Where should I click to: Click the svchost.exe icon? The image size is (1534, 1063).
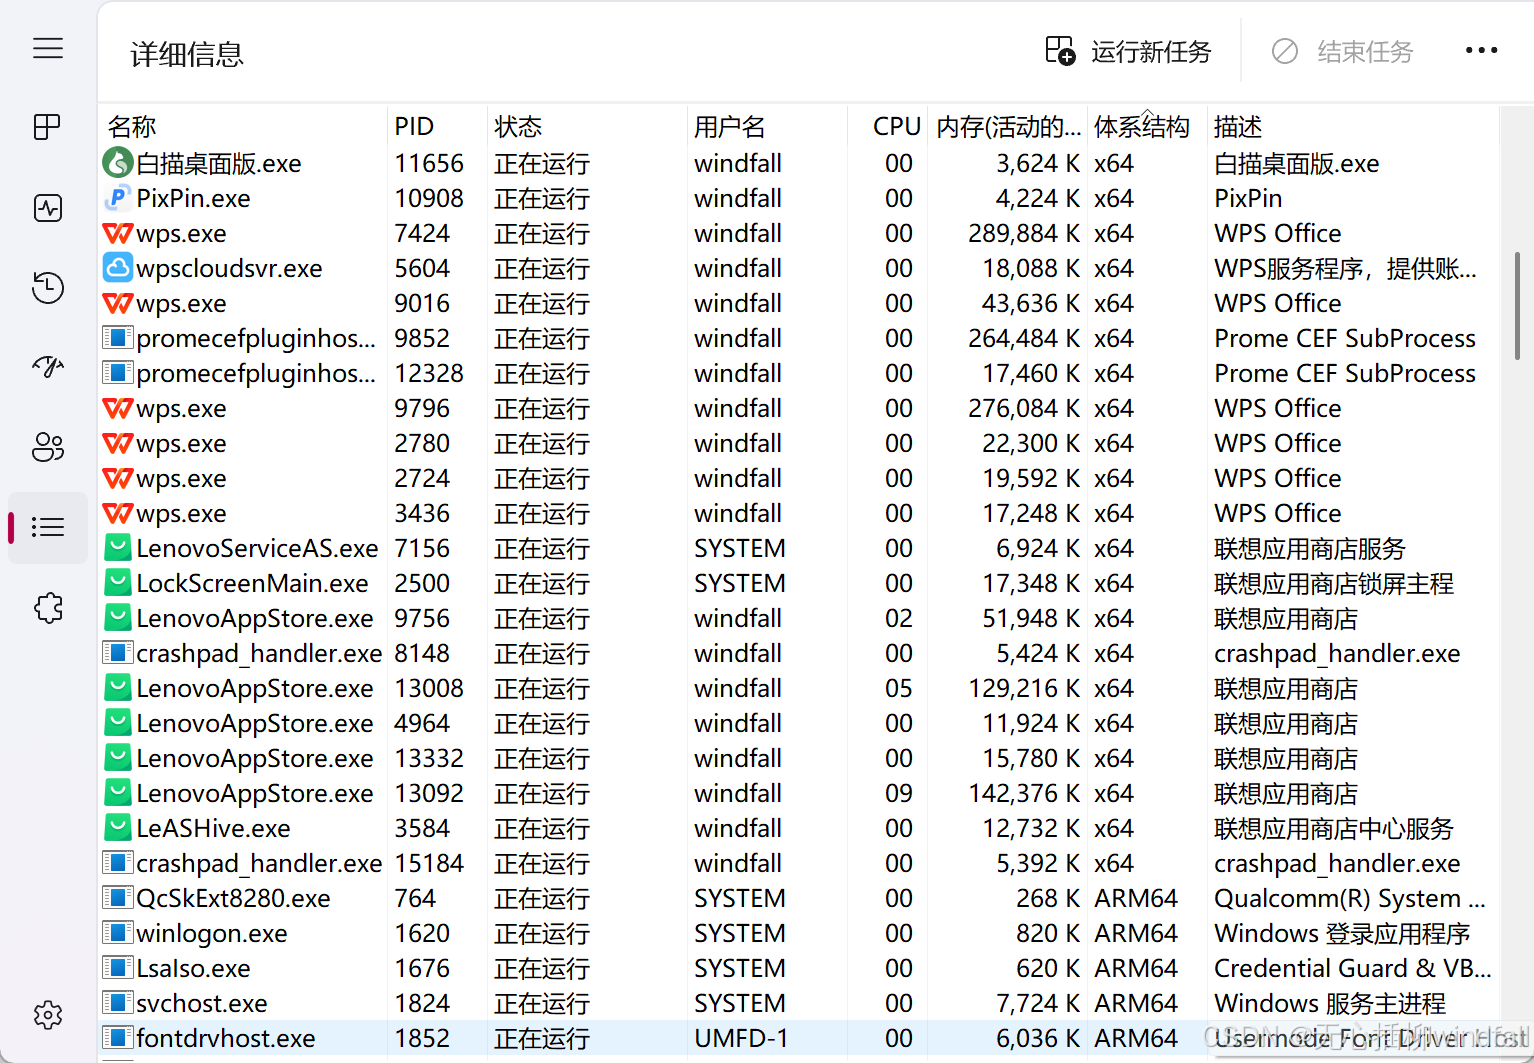pos(118,1003)
